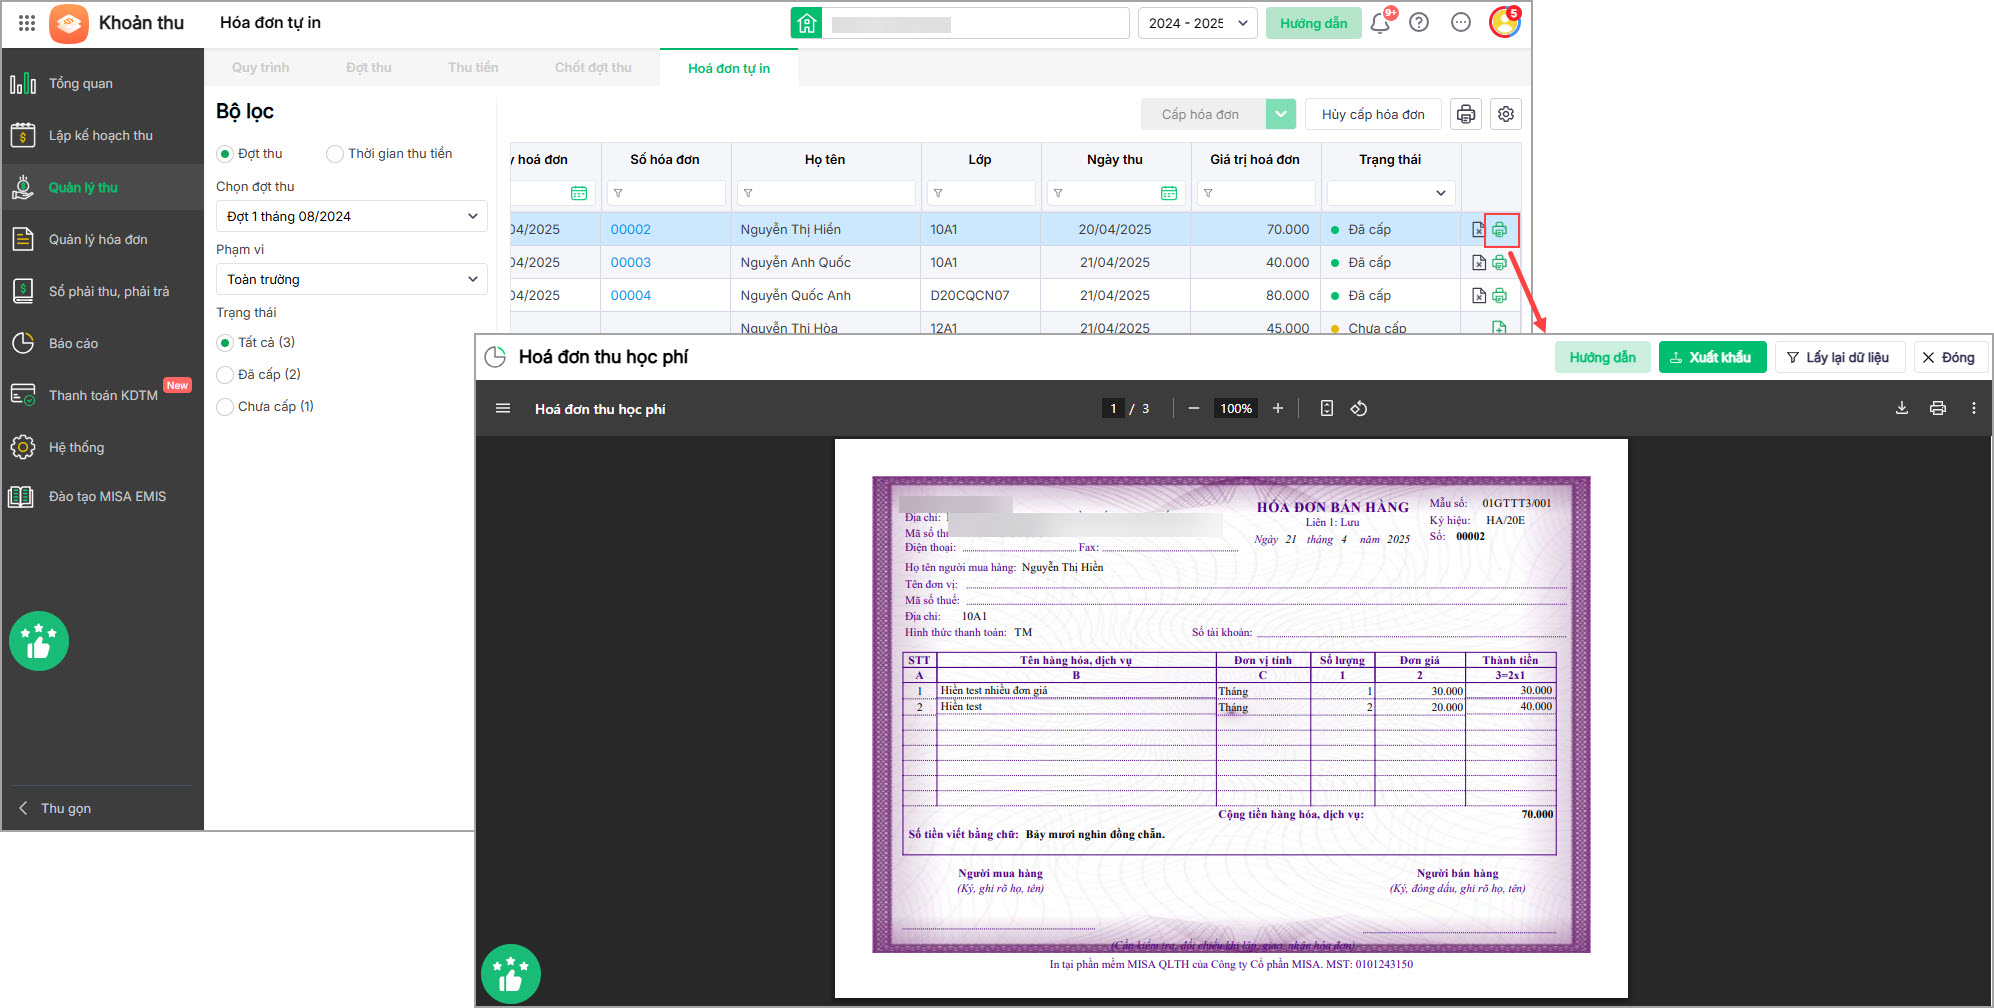Open invoice number 00003 link

[631, 263]
